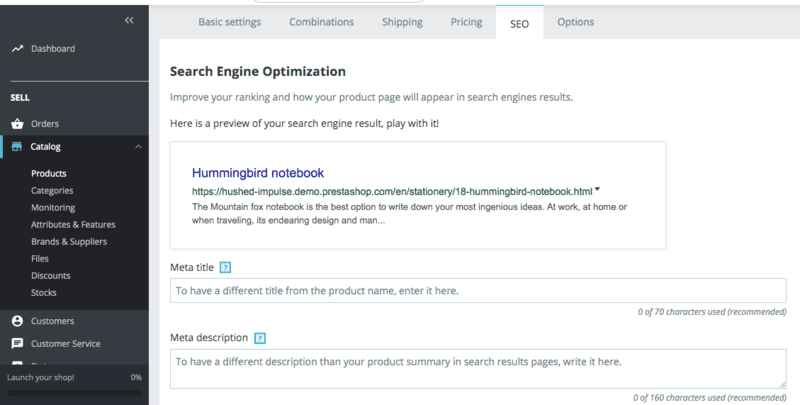Select Products submenu item
This screenshot has height=405, width=800.
(x=48, y=173)
